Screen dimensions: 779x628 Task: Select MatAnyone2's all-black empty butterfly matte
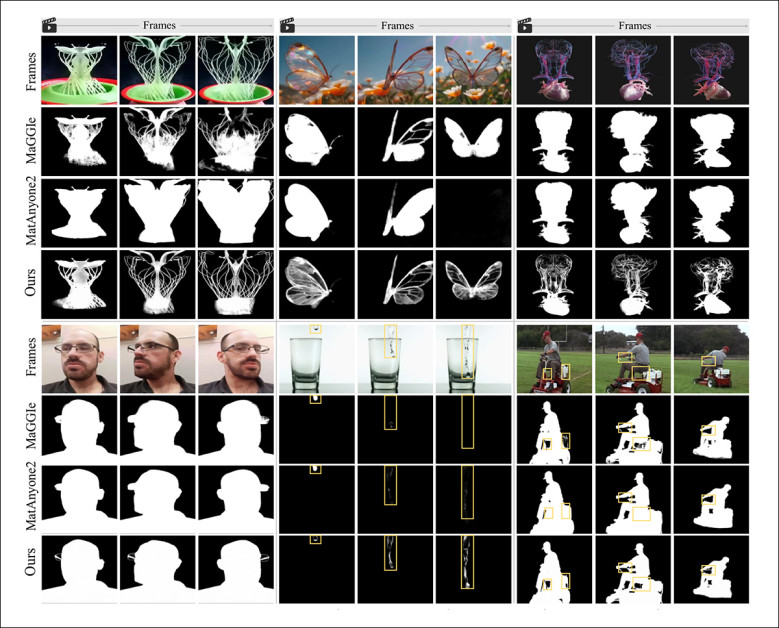click(473, 213)
